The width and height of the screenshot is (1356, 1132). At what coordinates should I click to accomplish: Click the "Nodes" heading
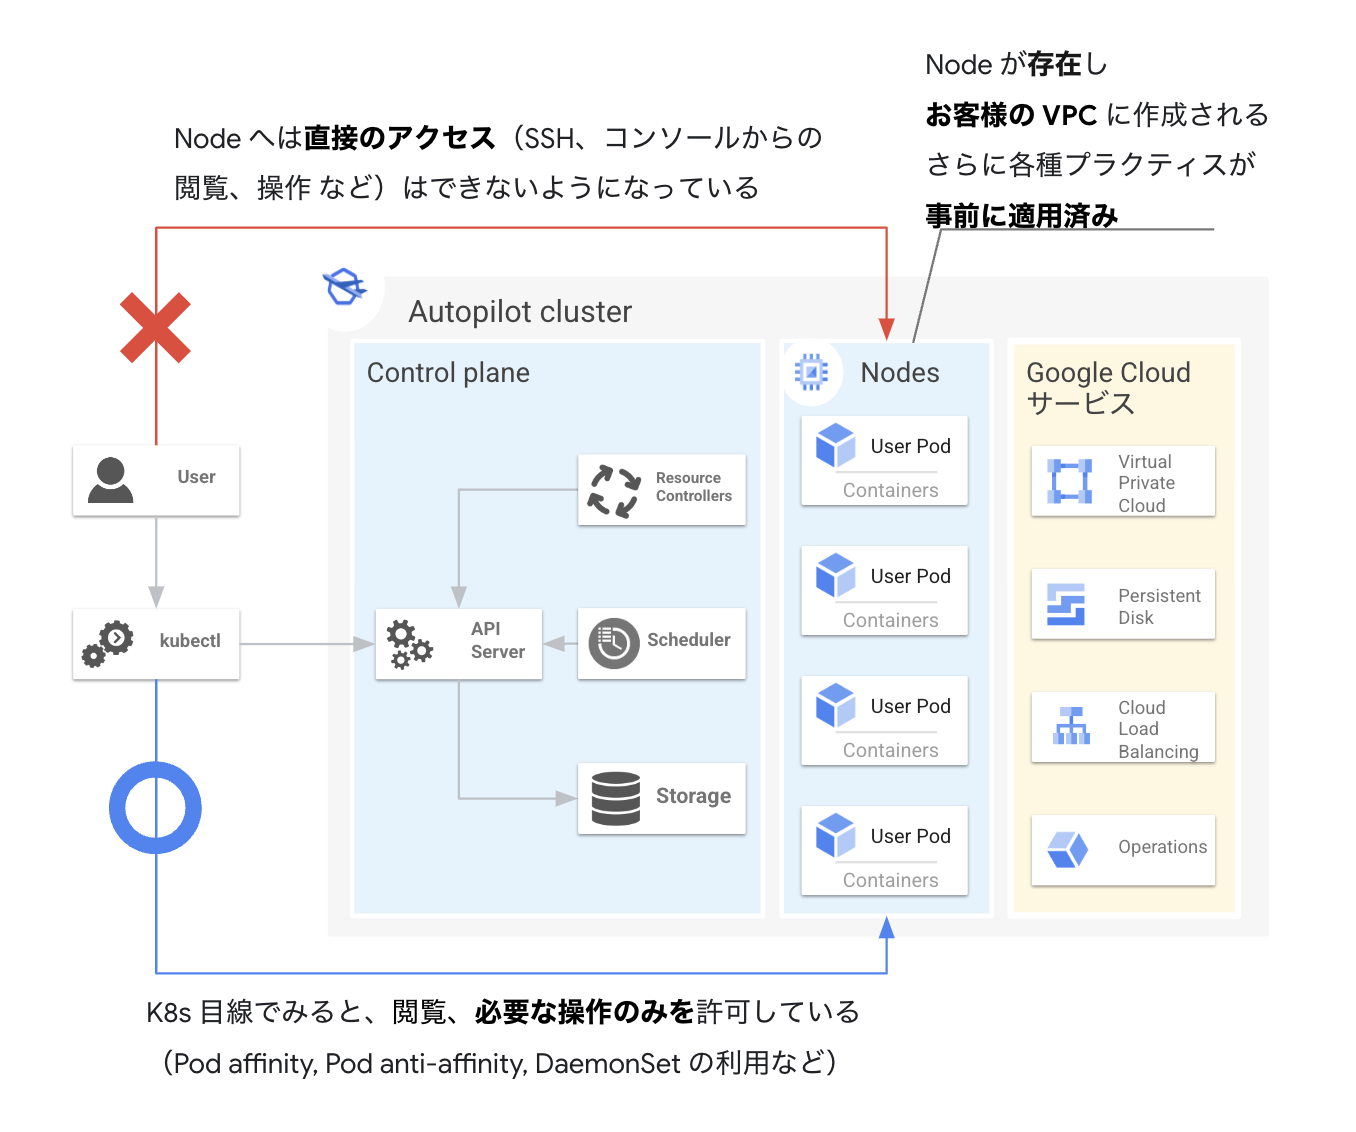[900, 373]
